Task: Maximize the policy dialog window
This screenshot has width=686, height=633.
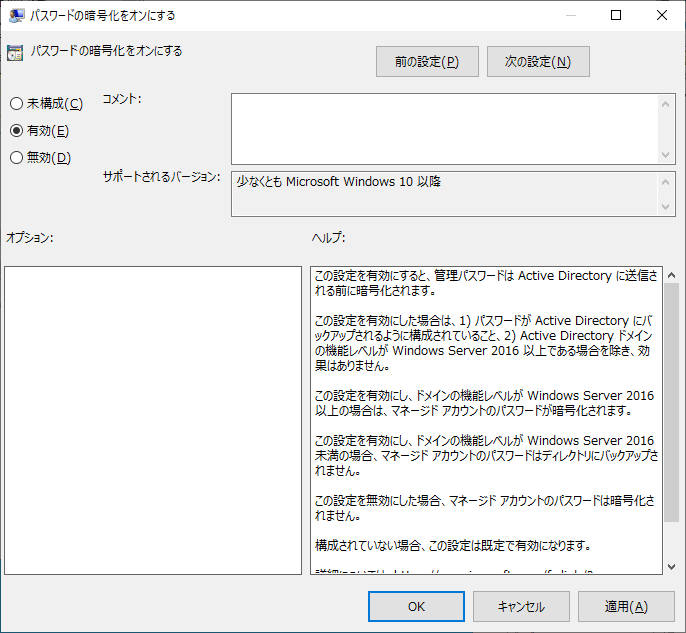Action: [616, 15]
